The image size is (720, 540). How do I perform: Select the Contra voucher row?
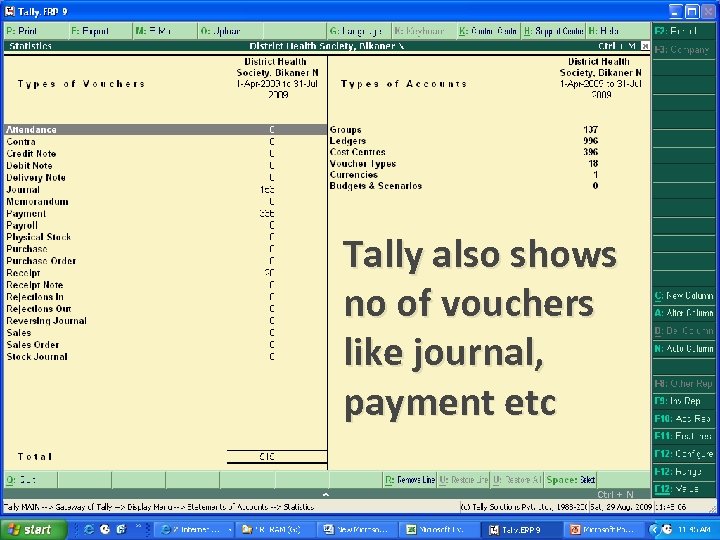pyautogui.click(x=165, y=141)
